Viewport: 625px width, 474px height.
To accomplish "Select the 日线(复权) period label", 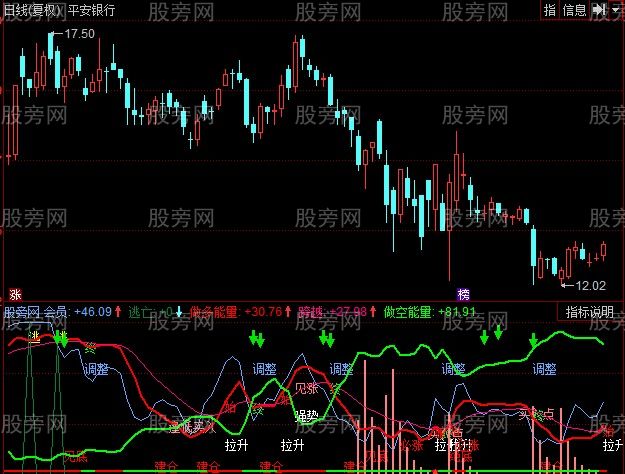I will [30, 9].
